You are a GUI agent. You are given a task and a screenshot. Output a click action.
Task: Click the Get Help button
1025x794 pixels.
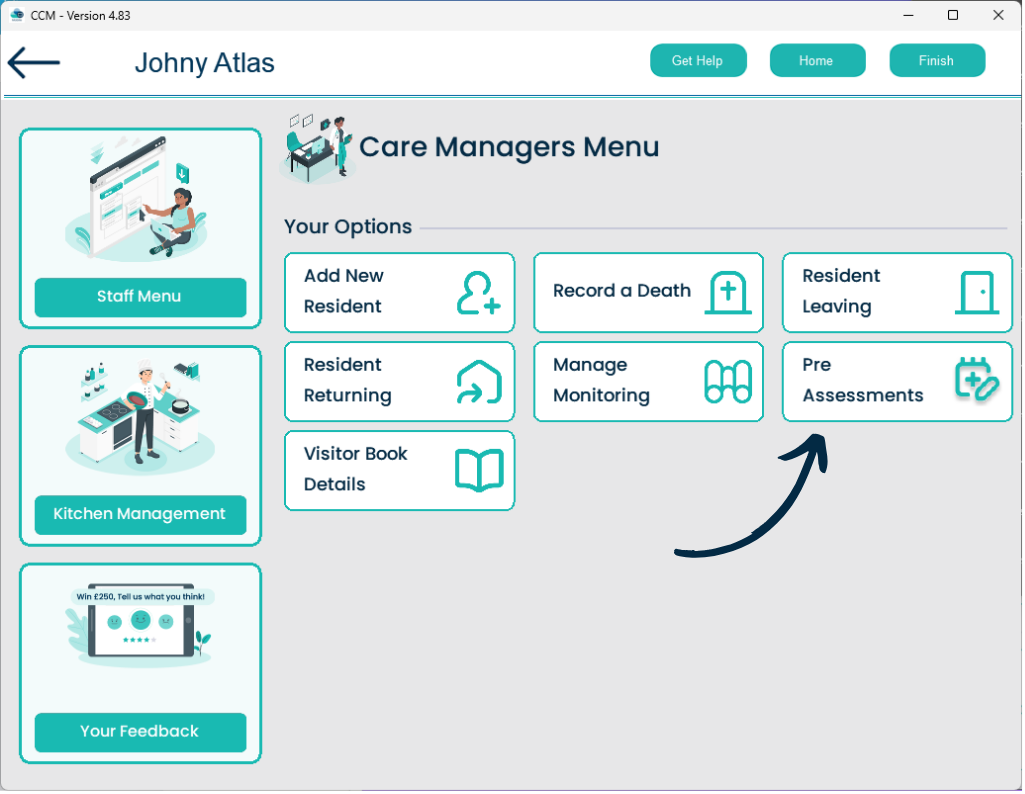(698, 61)
